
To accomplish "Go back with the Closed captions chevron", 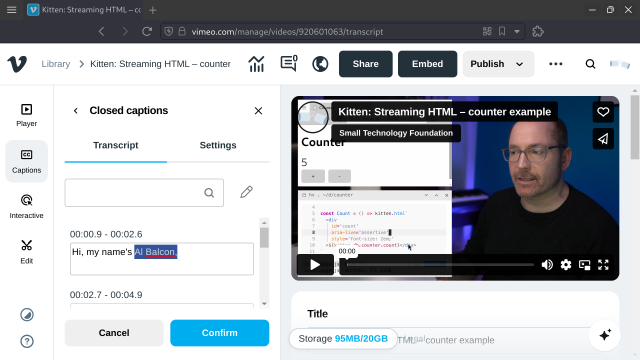I will click(76, 111).
